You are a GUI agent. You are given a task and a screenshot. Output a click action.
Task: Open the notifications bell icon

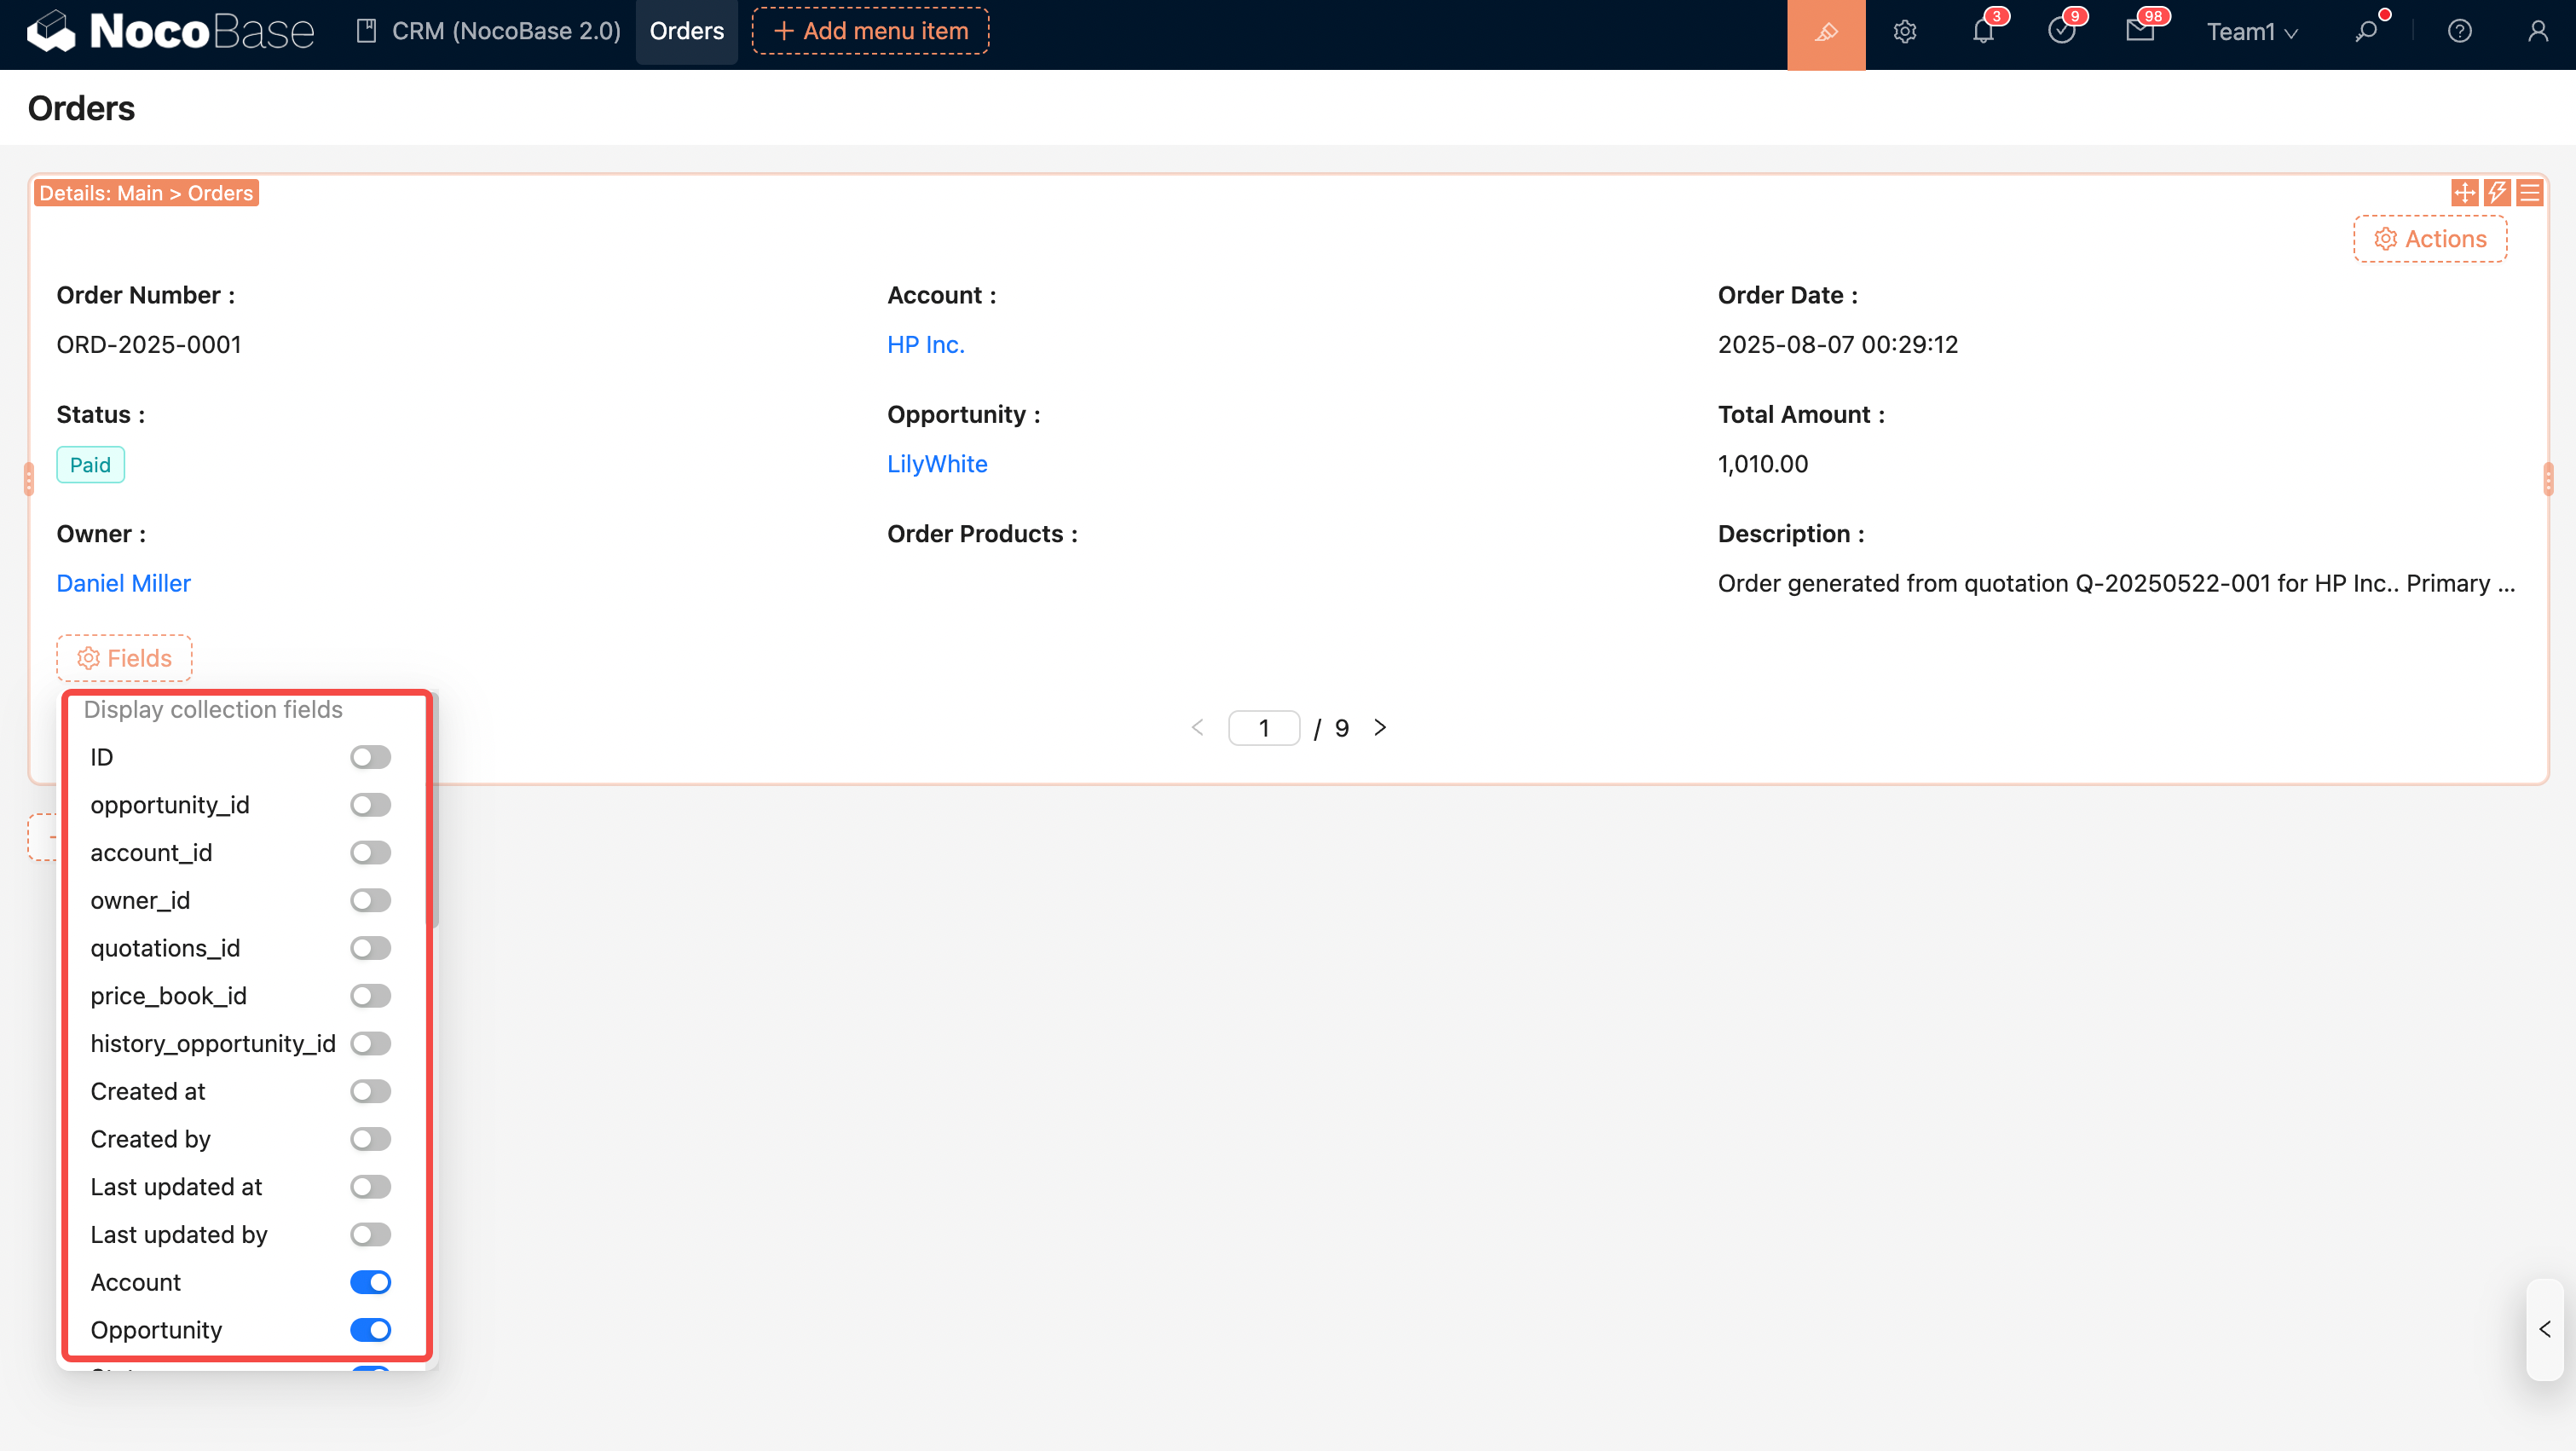[1982, 32]
